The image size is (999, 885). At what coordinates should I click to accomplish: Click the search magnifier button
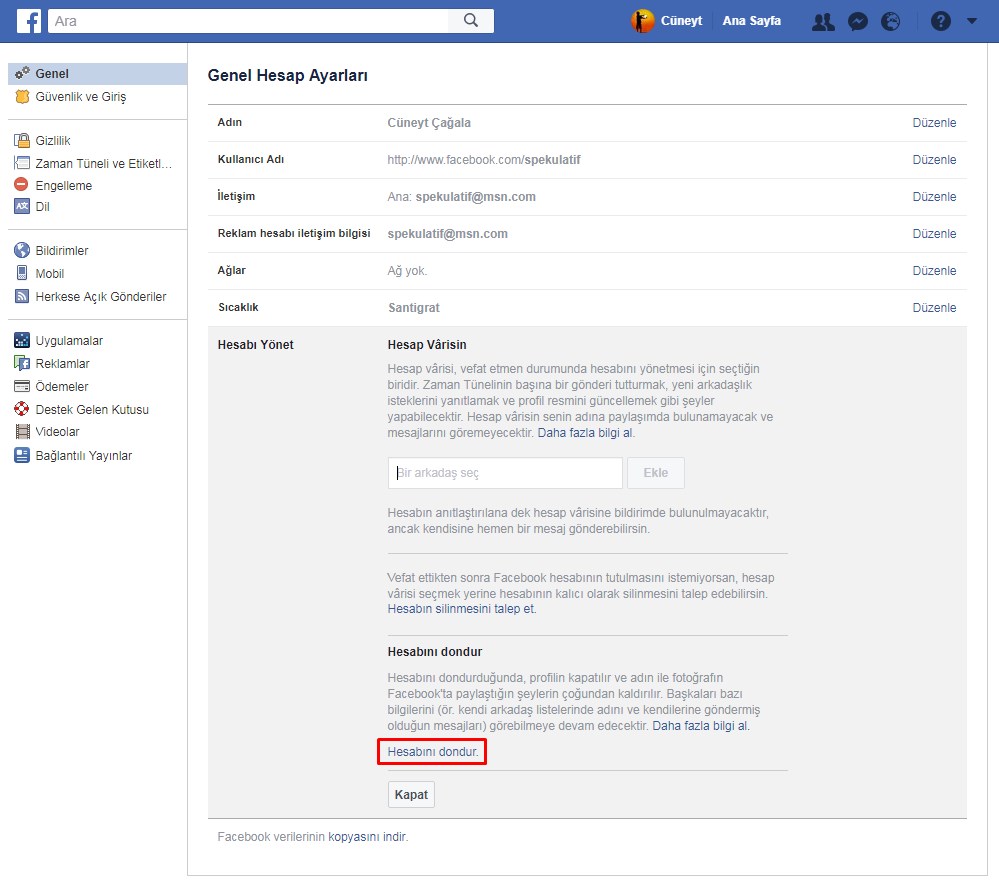(471, 20)
